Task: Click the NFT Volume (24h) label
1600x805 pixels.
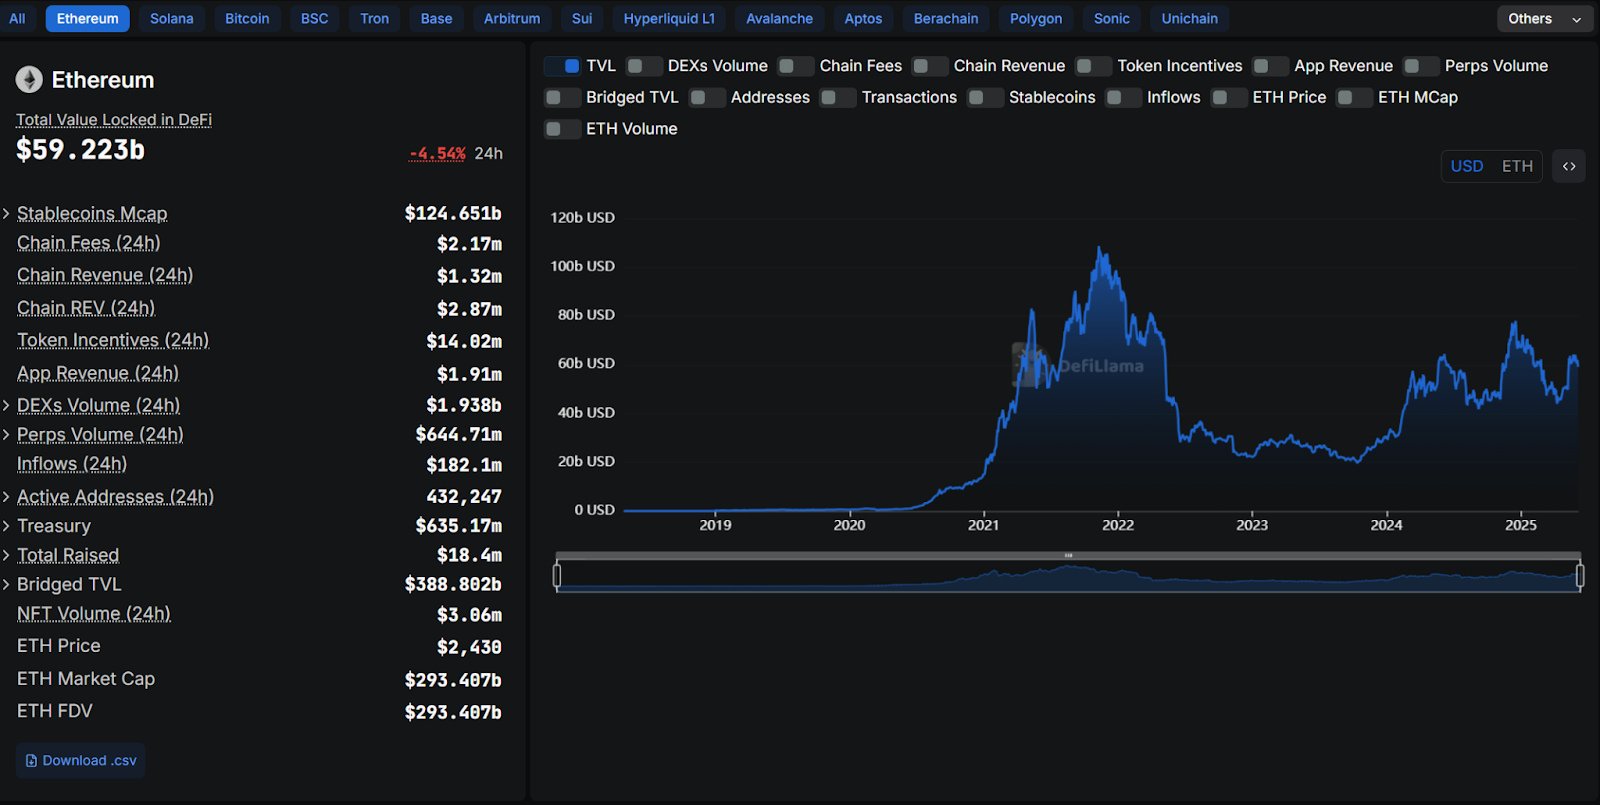Action: click(94, 614)
